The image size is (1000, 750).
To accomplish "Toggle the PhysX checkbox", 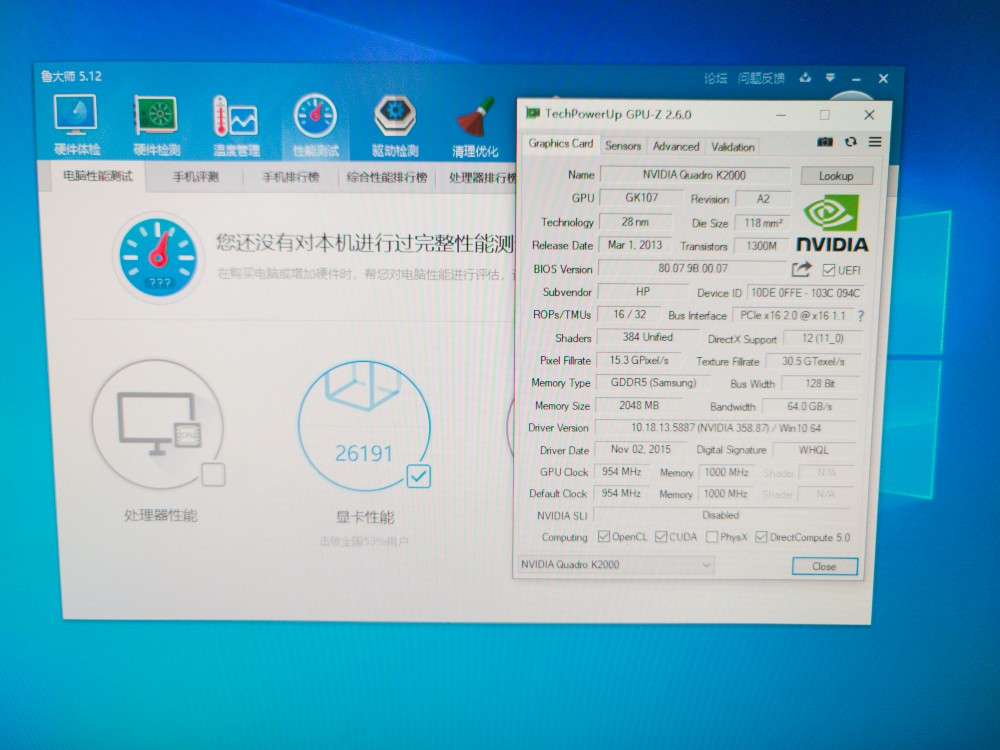I will coord(712,537).
